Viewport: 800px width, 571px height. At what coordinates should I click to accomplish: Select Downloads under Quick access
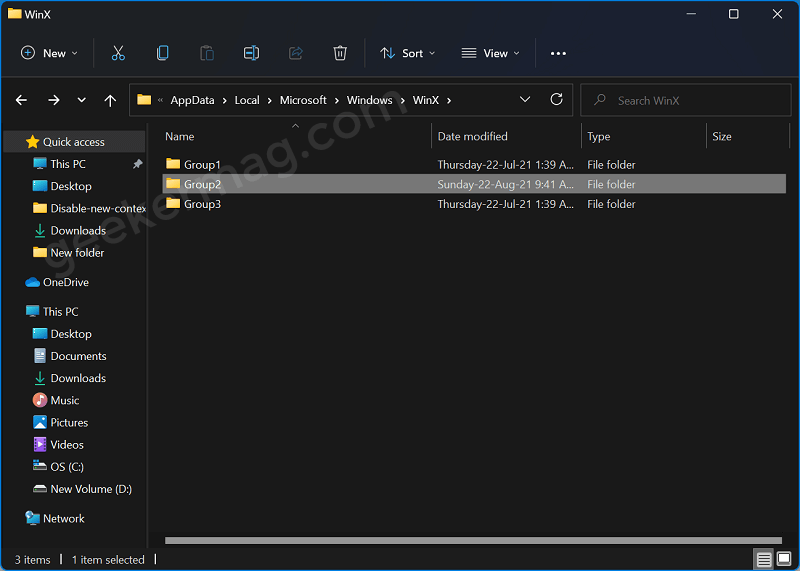click(x=78, y=231)
